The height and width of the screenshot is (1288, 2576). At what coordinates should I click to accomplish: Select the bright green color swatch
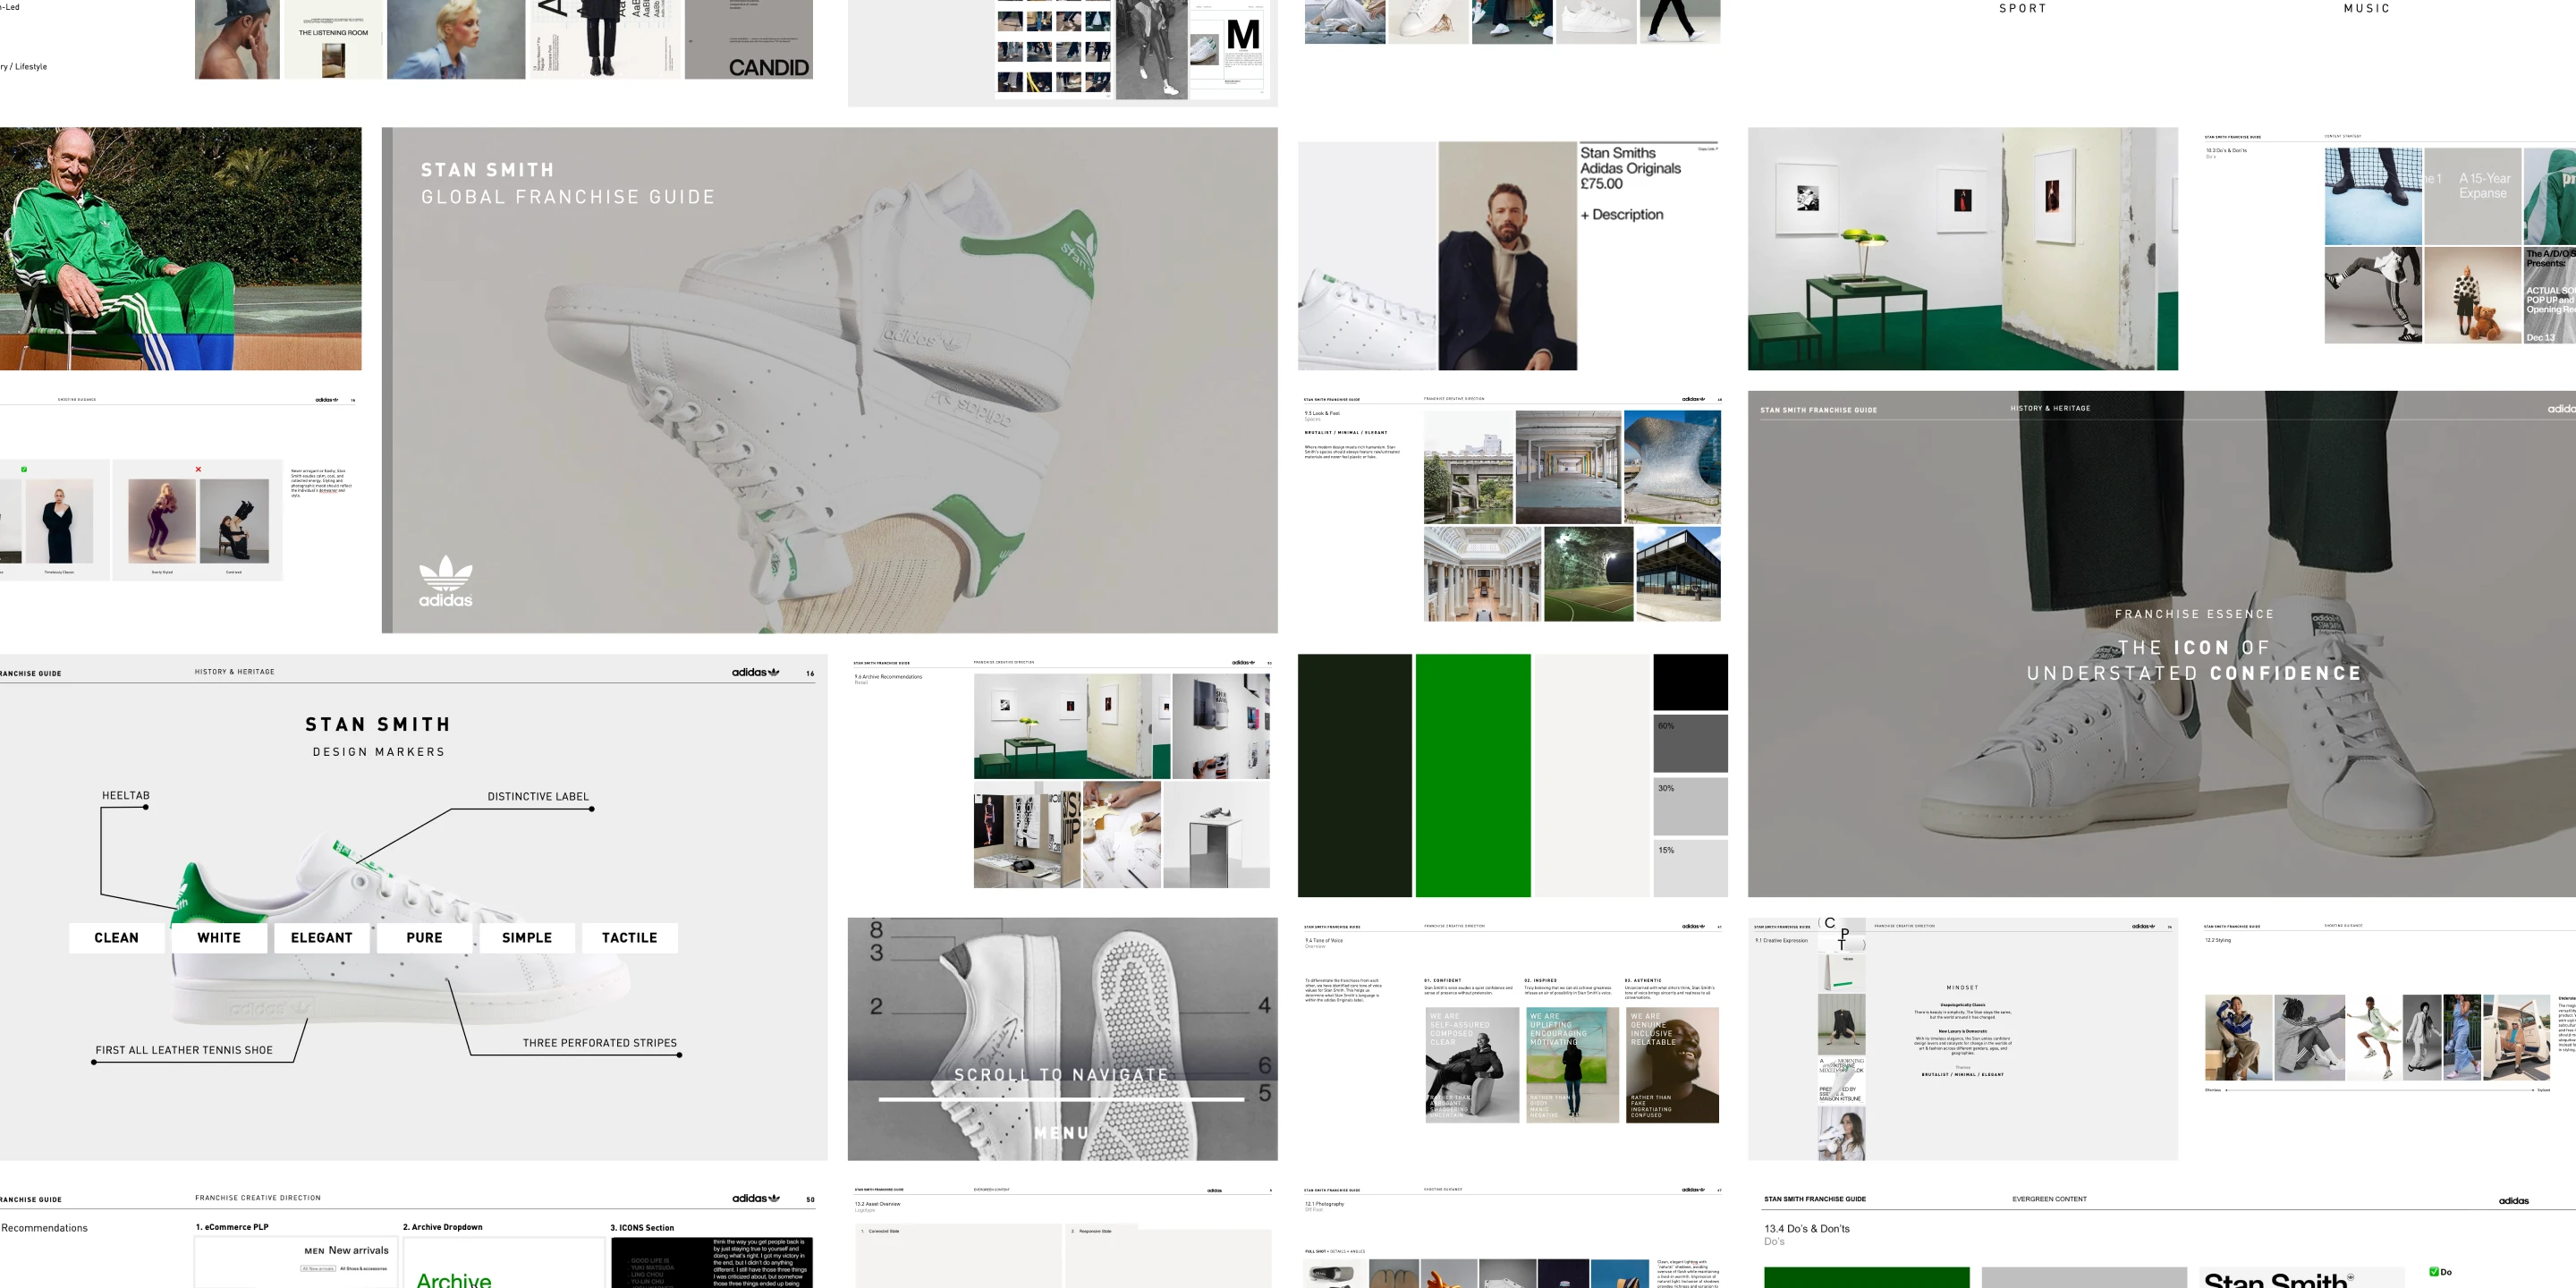click(x=1473, y=775)
